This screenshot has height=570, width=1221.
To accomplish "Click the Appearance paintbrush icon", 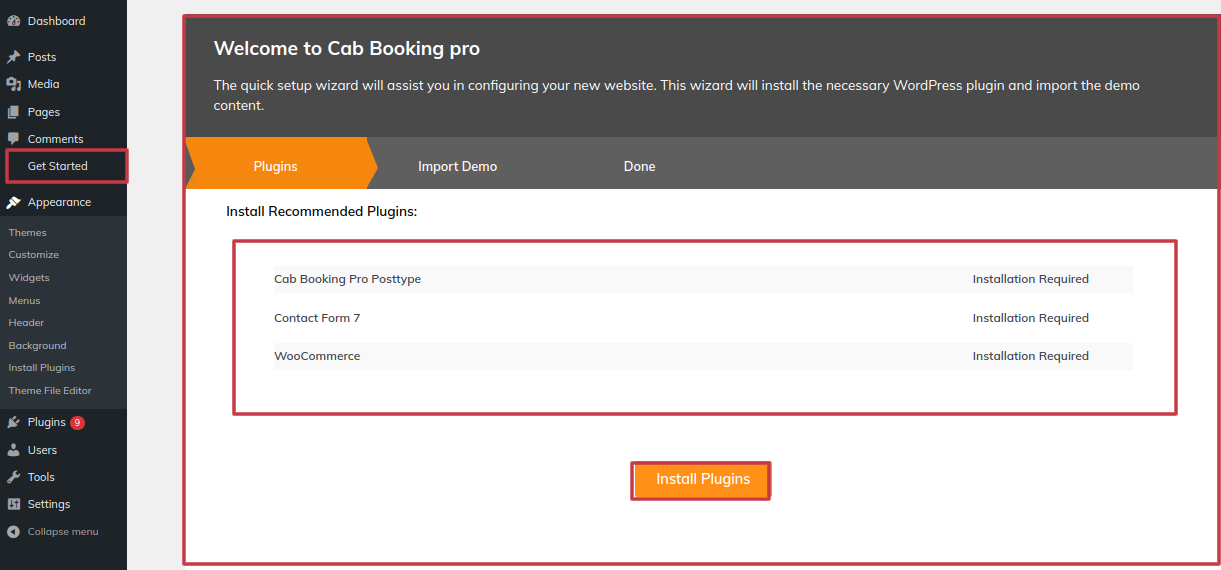I will pos(14,202).
